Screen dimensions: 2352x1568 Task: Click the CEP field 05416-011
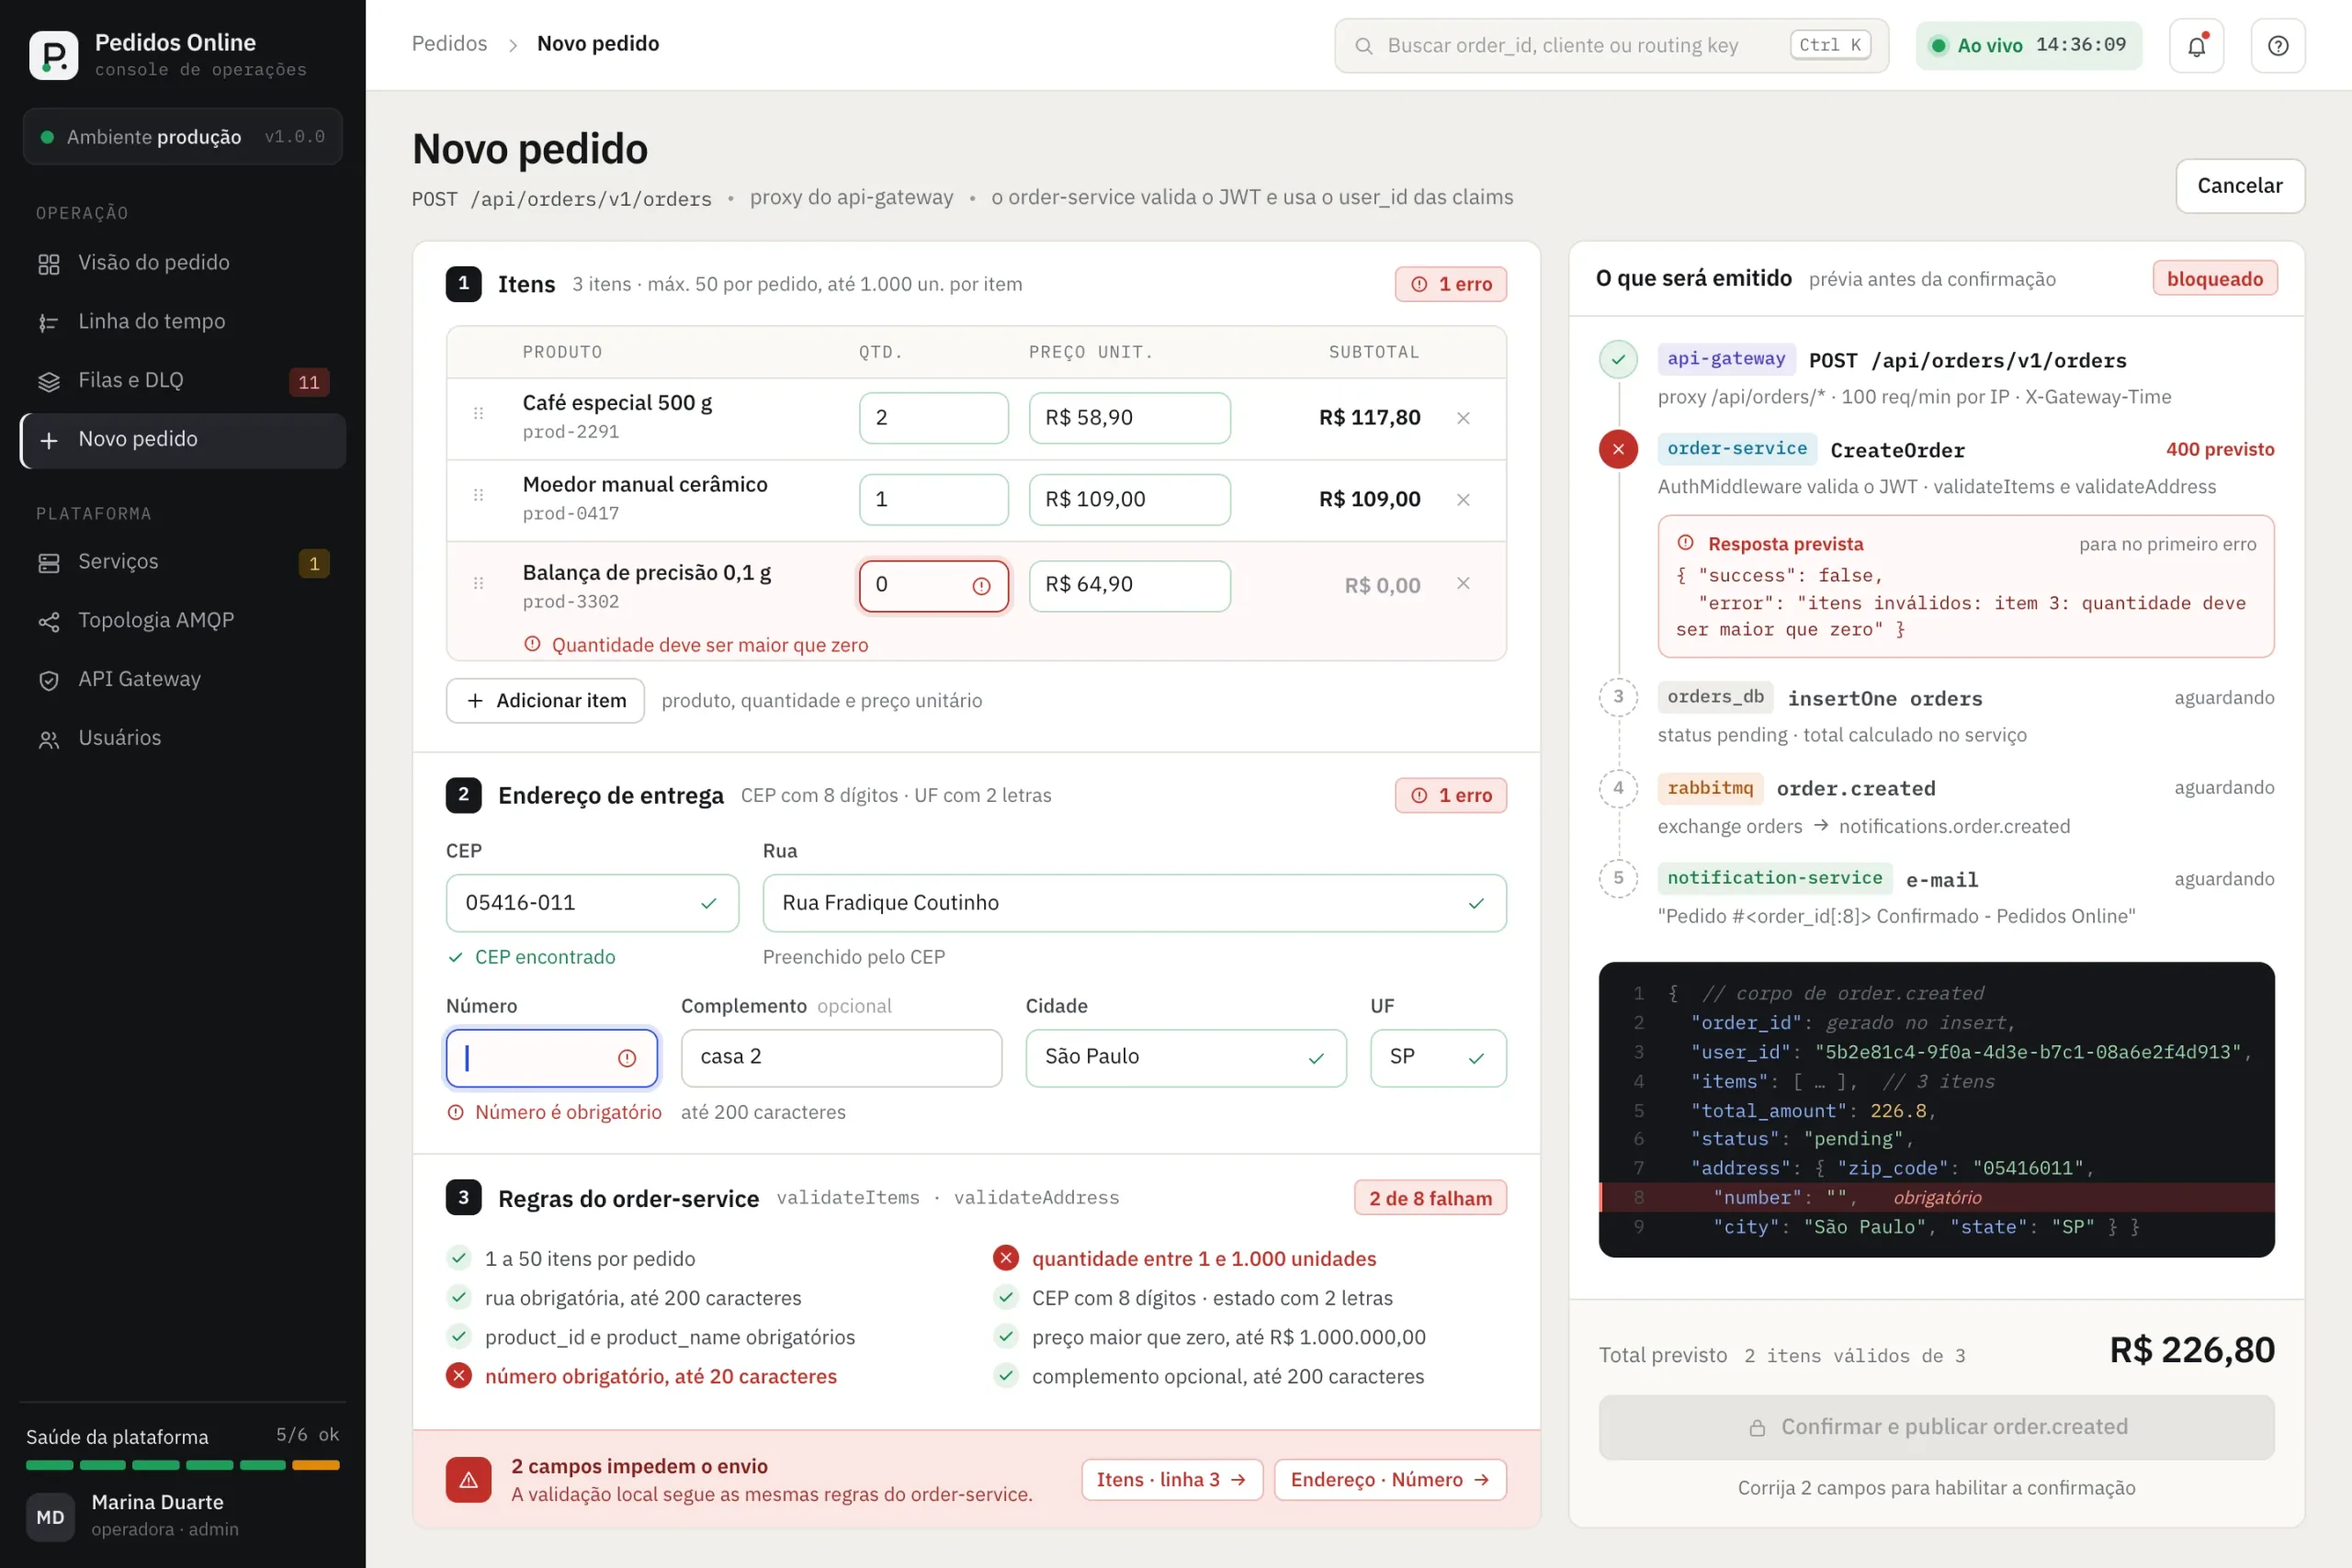coord(592,903)
